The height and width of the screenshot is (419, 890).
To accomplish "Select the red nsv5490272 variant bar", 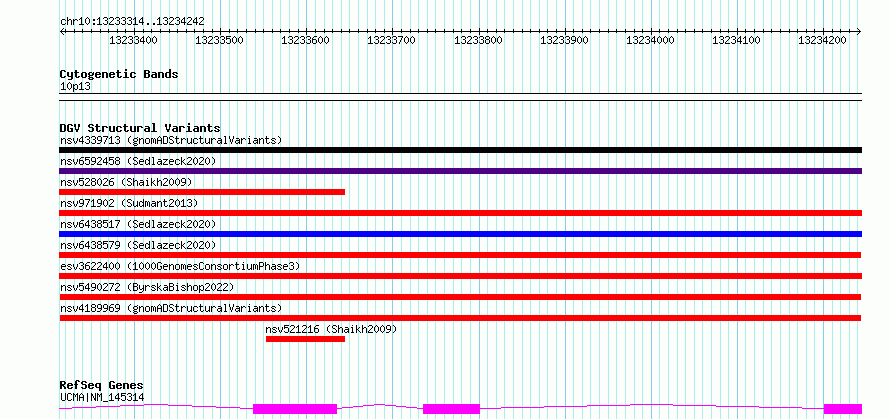I will [x=460, y=297].
